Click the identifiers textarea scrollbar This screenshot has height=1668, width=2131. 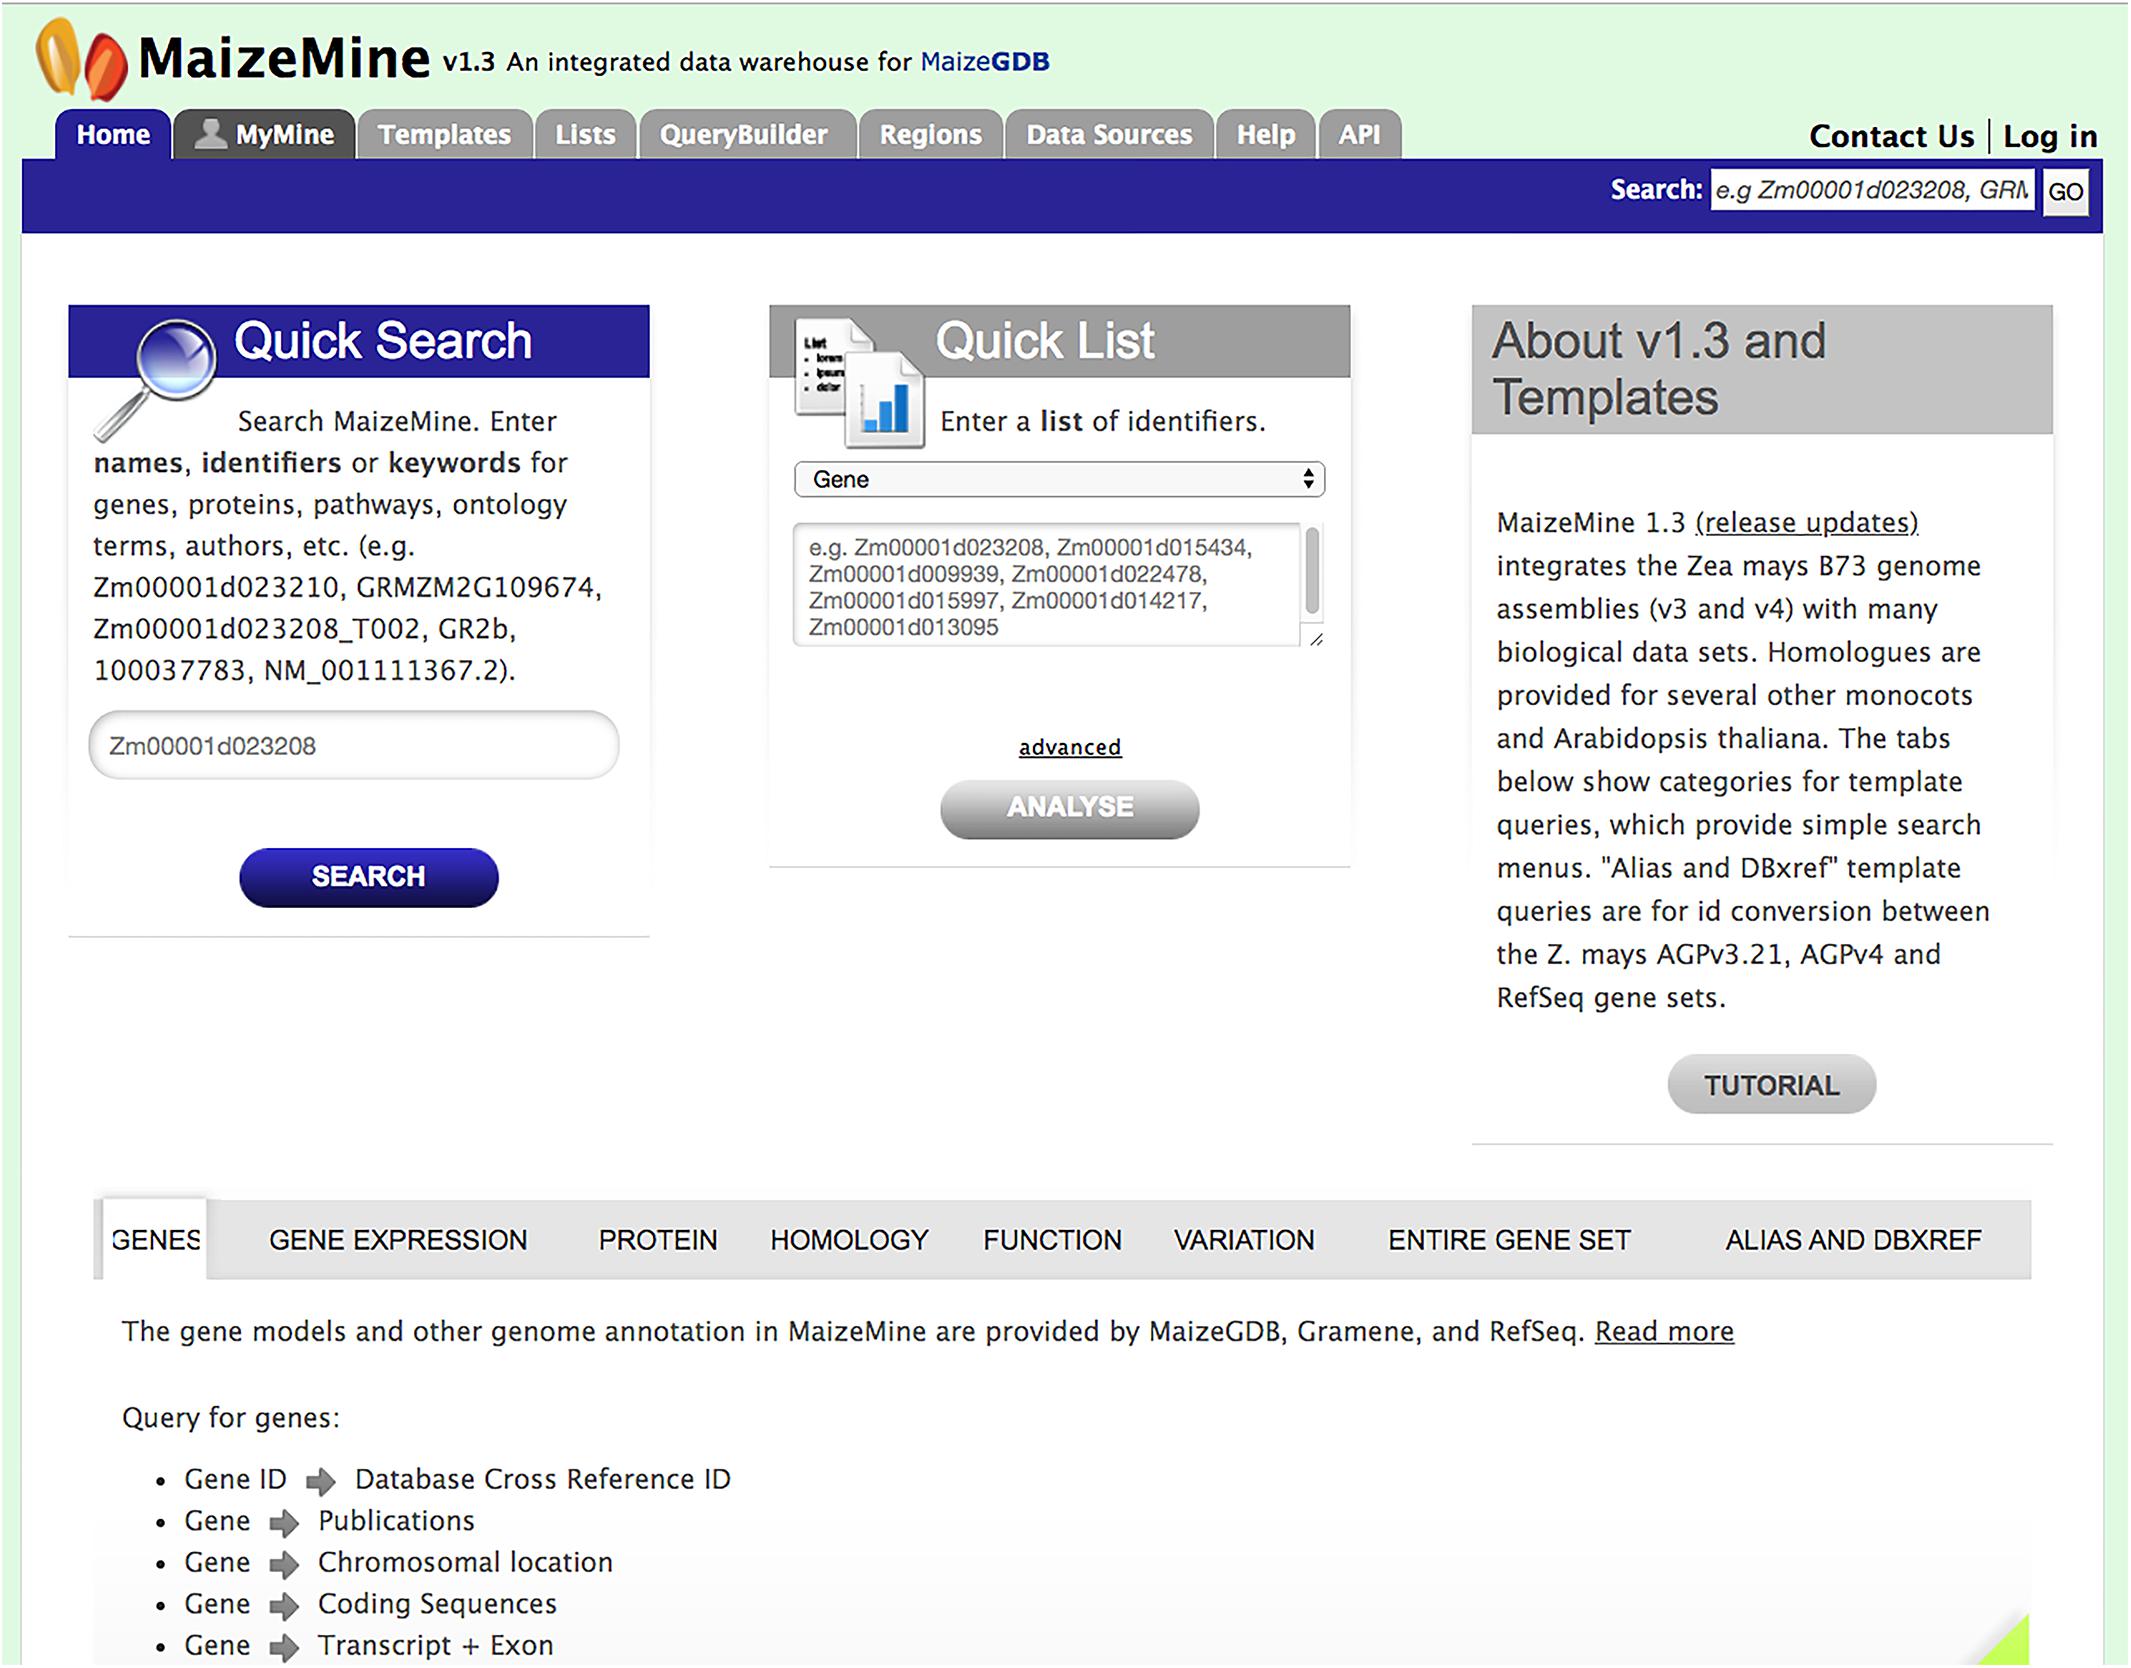[1312, 572]
